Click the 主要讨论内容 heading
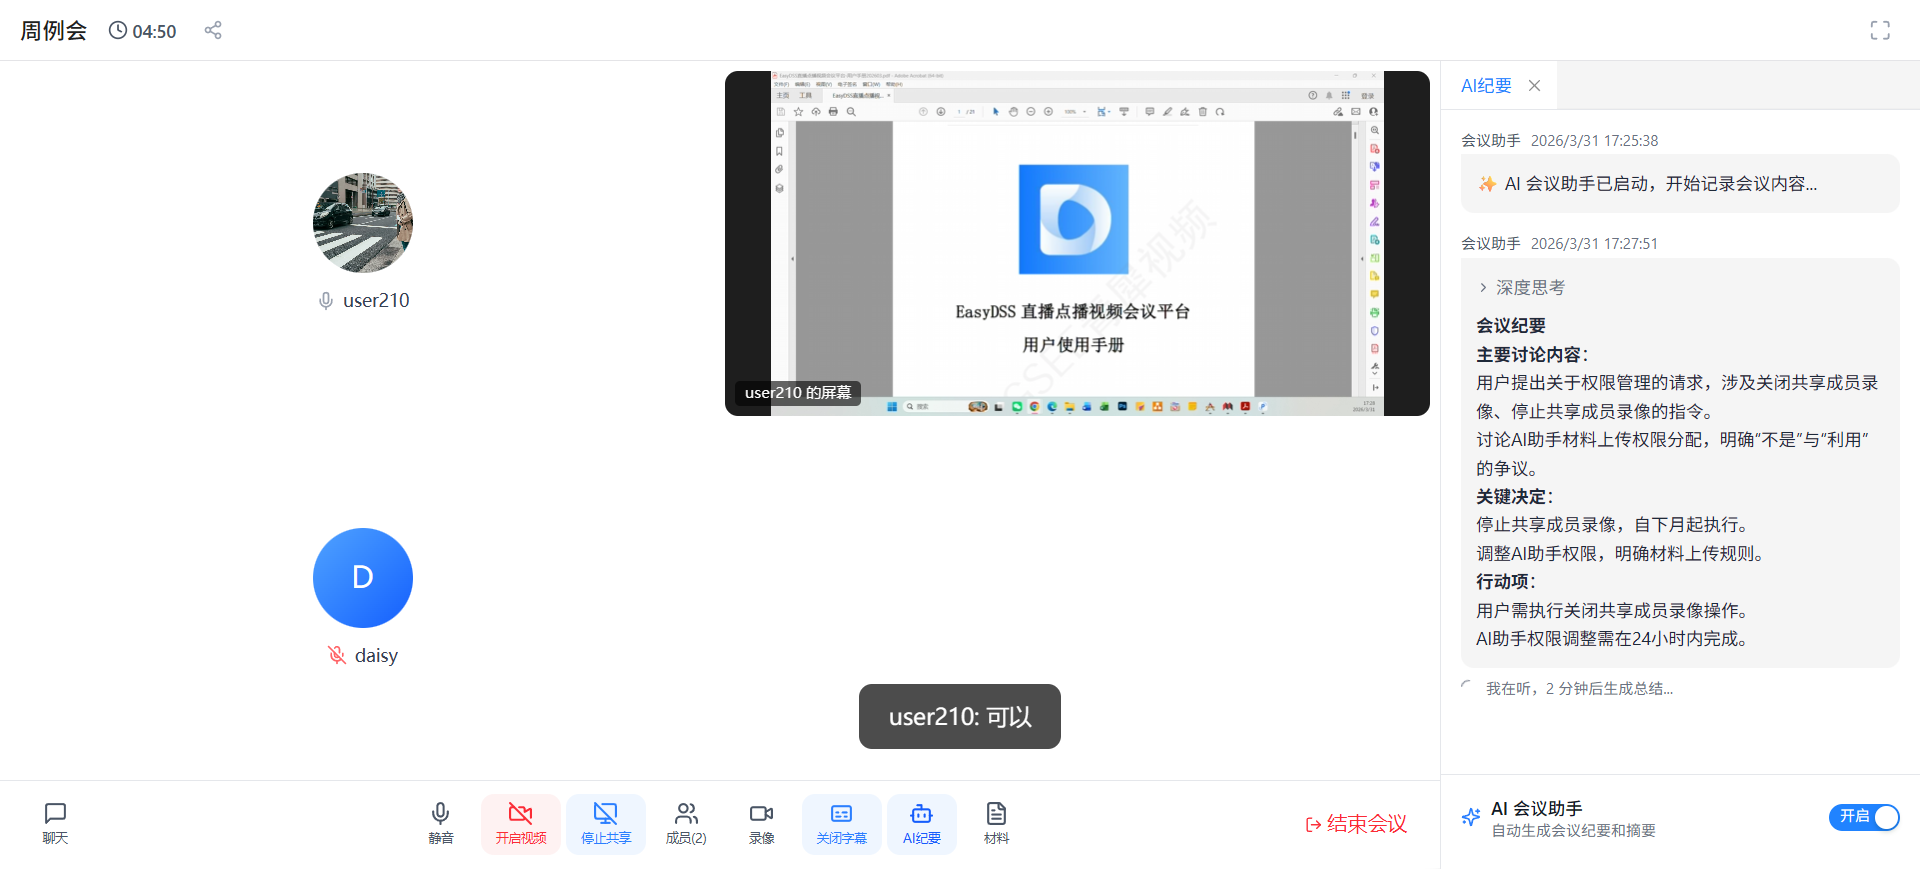This screenshot has height=869, width=1920. [x=1532, y=355]
